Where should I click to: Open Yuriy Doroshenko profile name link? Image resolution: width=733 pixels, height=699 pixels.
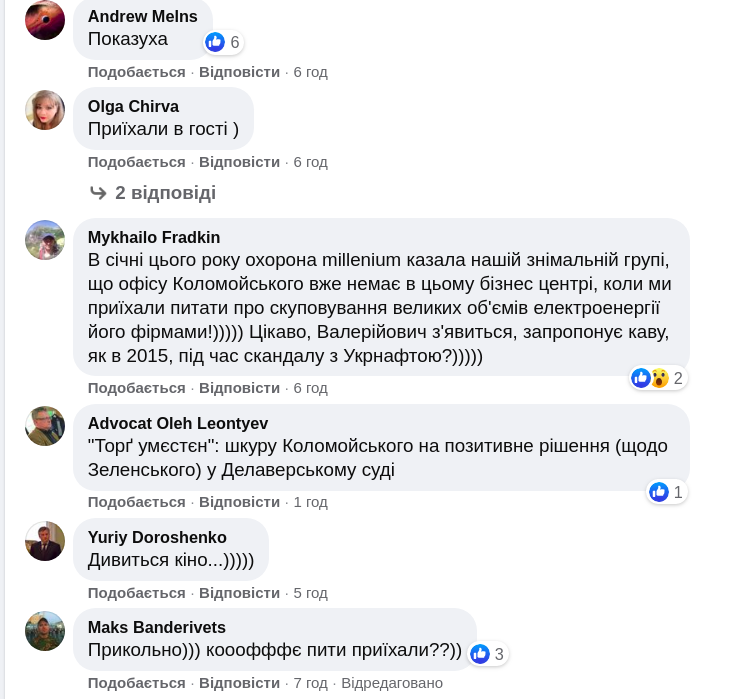[157, 538]
